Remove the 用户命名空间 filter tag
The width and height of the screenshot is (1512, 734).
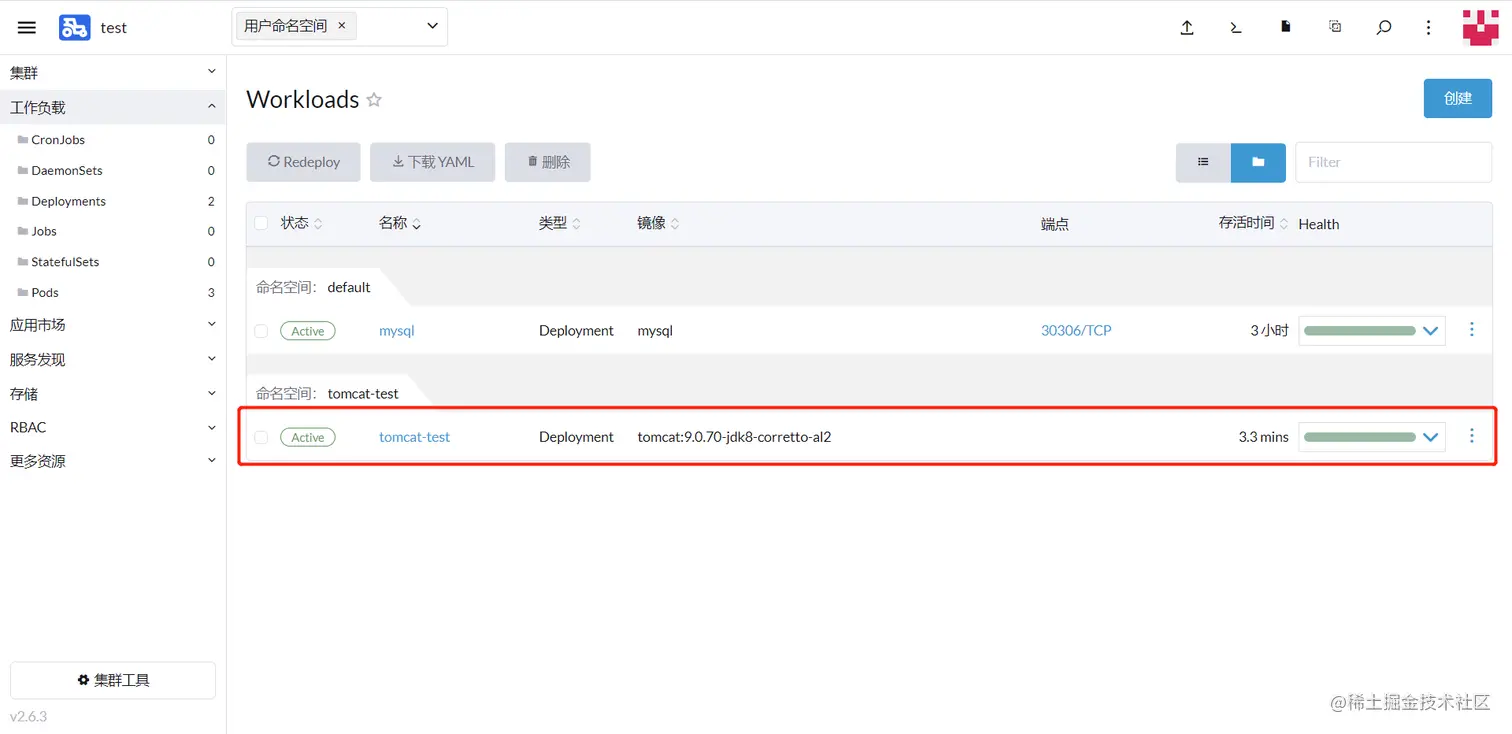tap(341, 26)
